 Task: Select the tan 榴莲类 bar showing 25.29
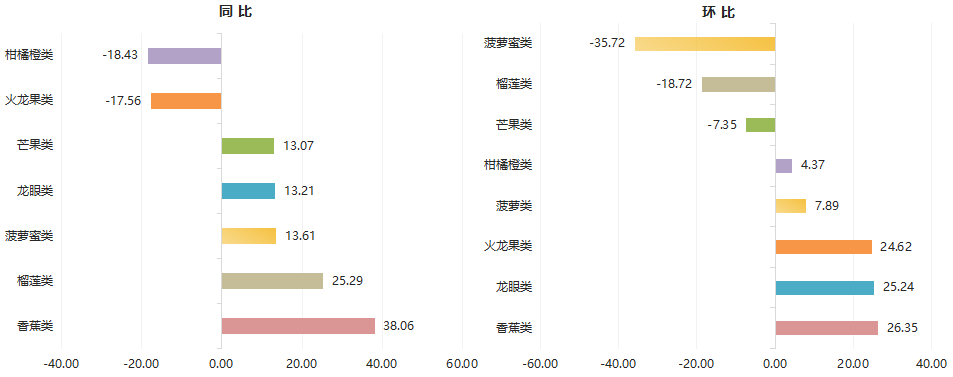pos(272,281)
